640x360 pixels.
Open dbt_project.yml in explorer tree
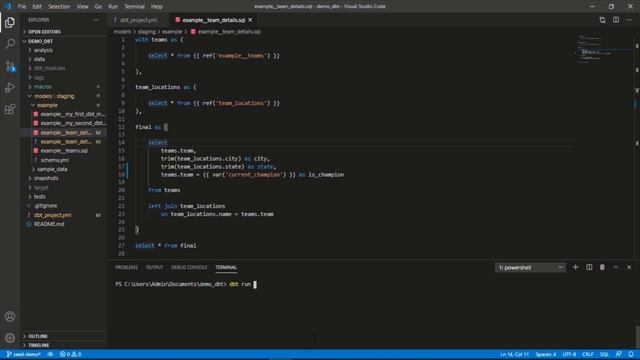(53, 215)
